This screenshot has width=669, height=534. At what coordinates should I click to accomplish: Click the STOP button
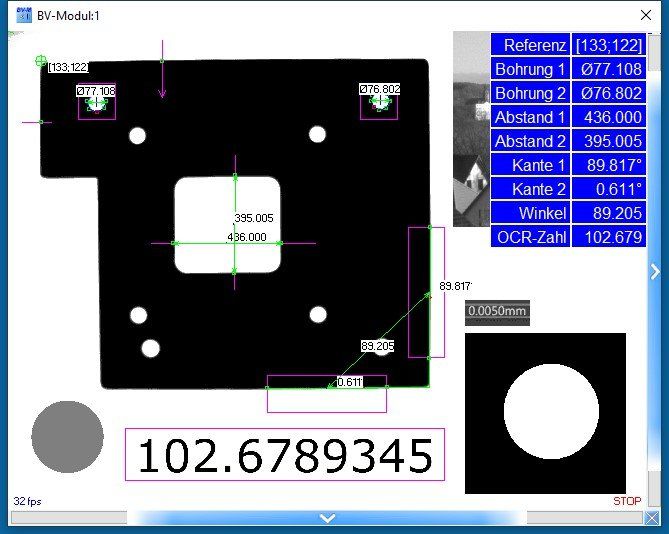(x=627, y=501)
